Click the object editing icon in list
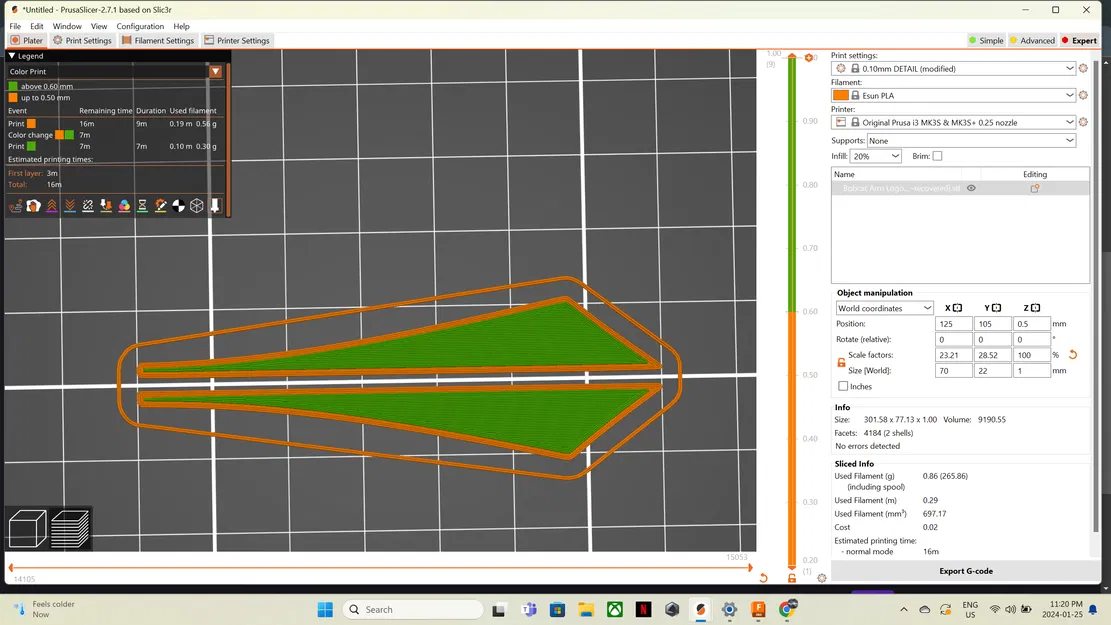This screenshot has width=1111, height=625. tap(1034, 188)
